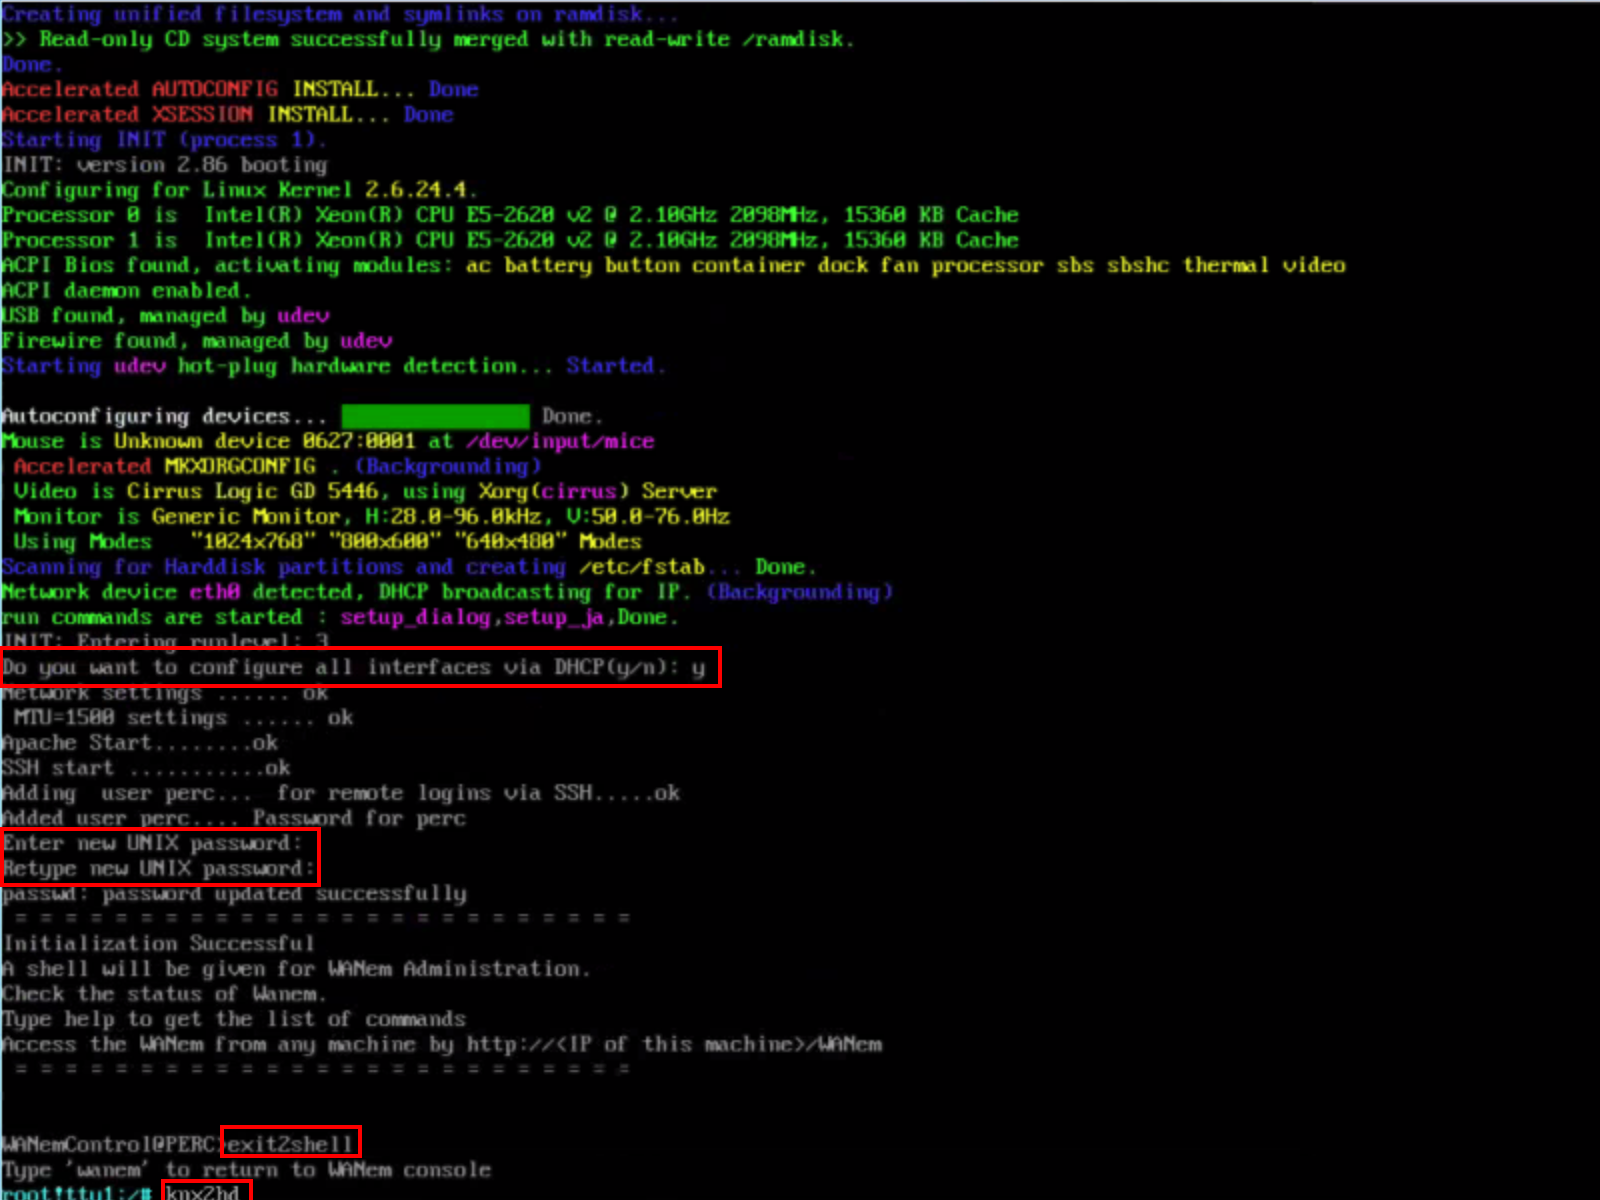
Task: Click the "knx2hd" command at root prompt
Action: point(204,1192)
